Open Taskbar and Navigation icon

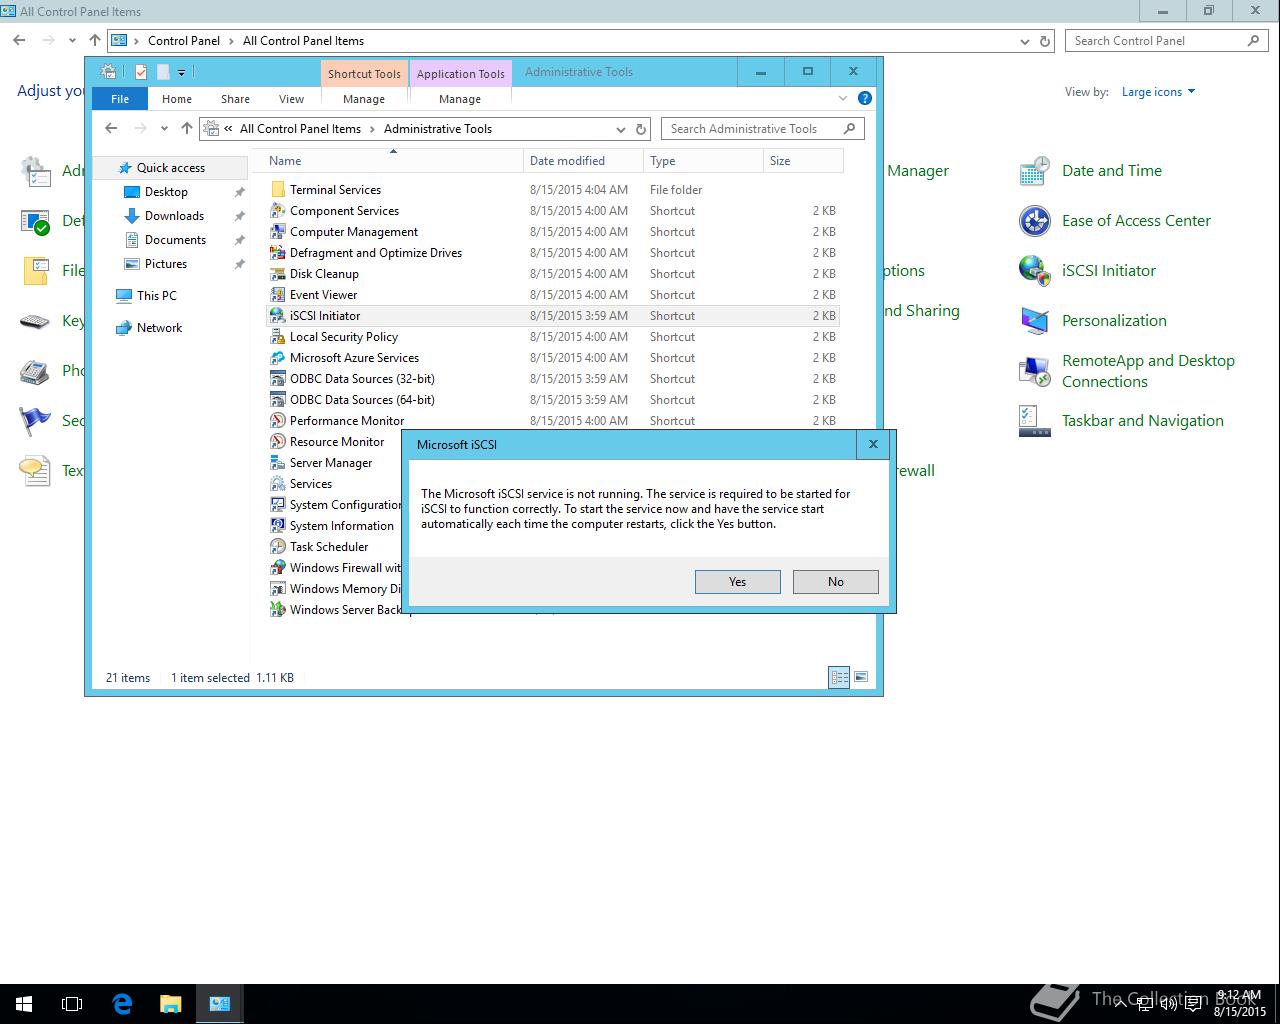coord(1034,421)
